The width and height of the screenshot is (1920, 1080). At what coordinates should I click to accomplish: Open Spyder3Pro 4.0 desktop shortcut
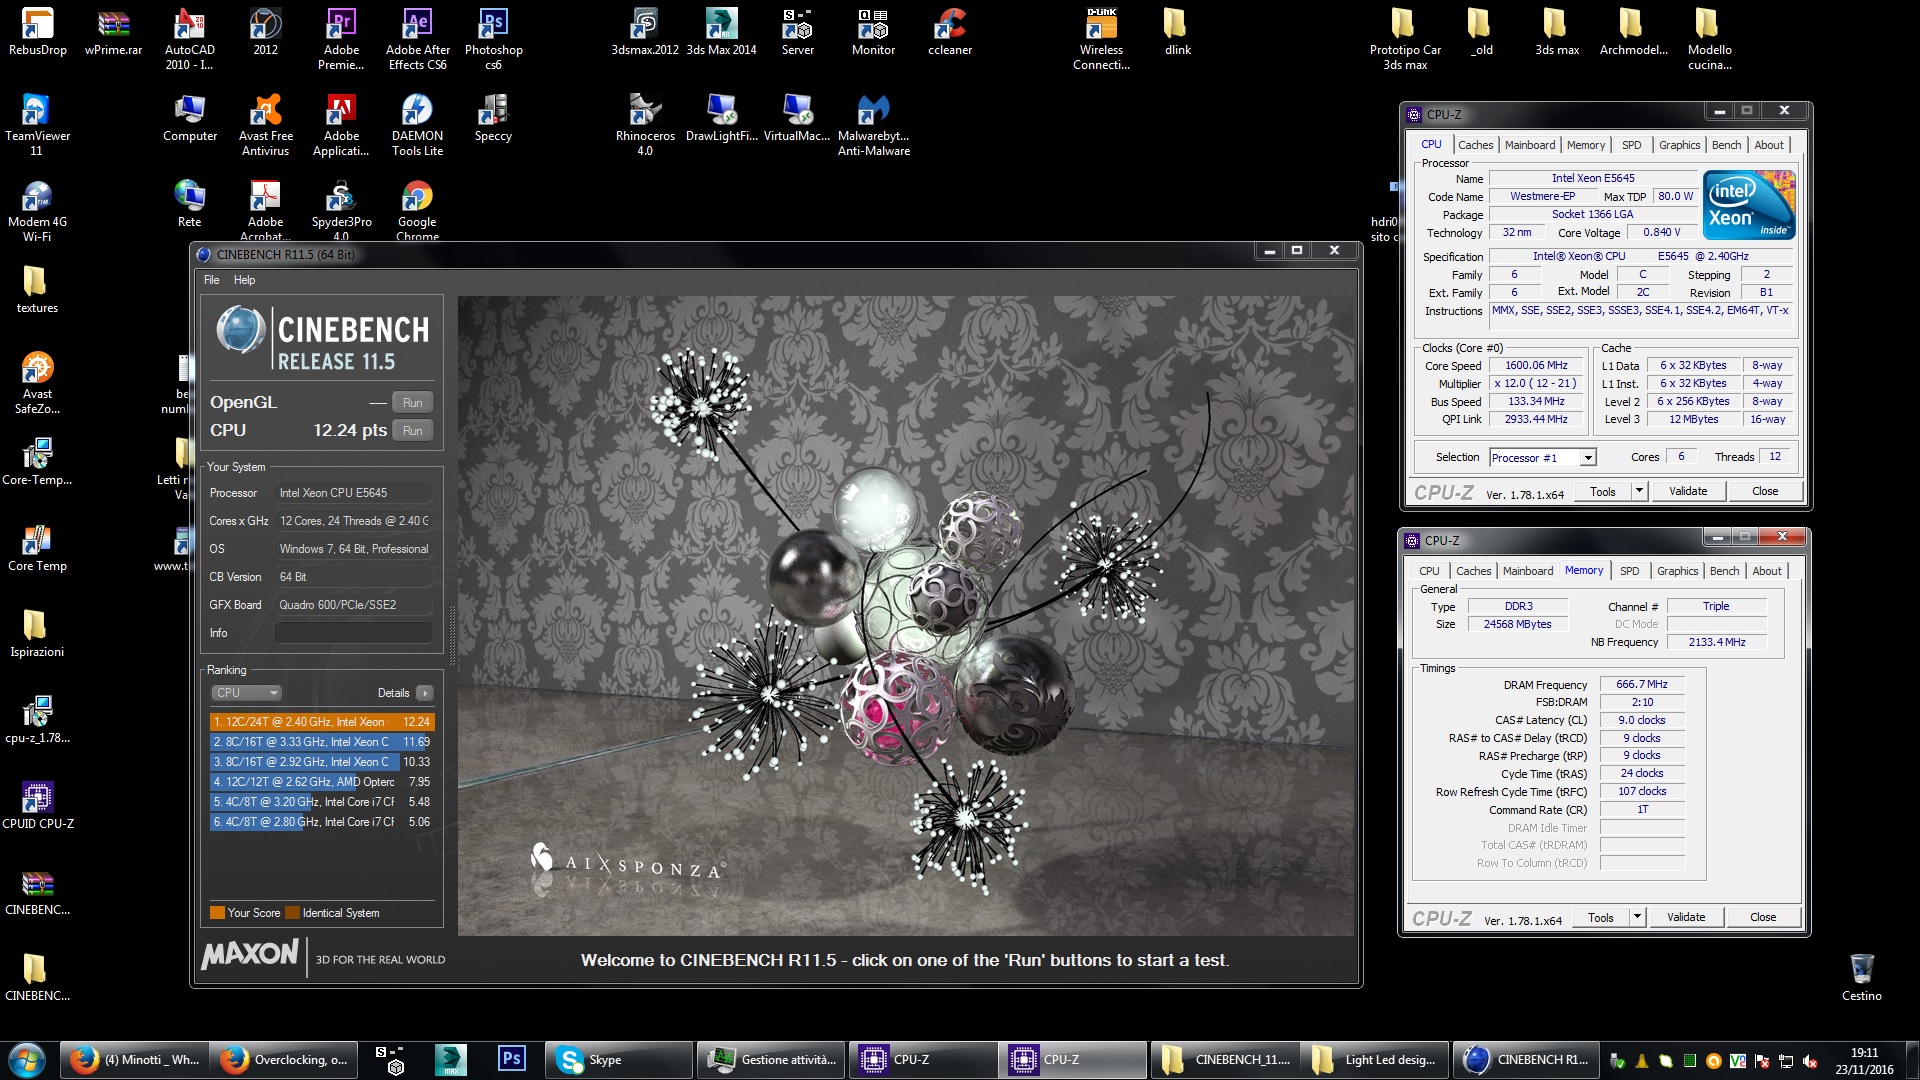click(341, 210)
